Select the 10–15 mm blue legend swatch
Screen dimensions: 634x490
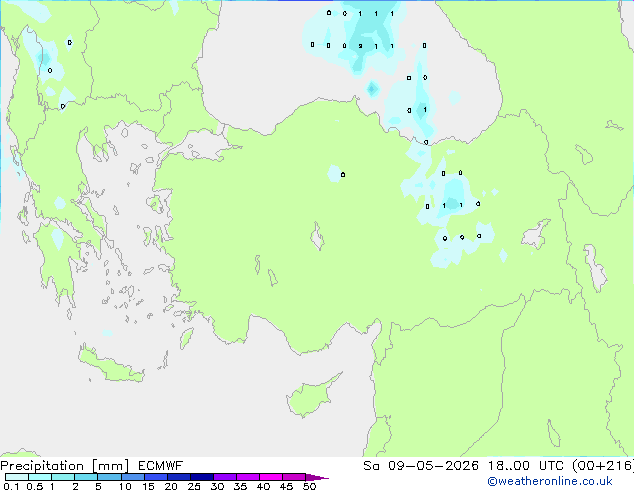[133, 477]
